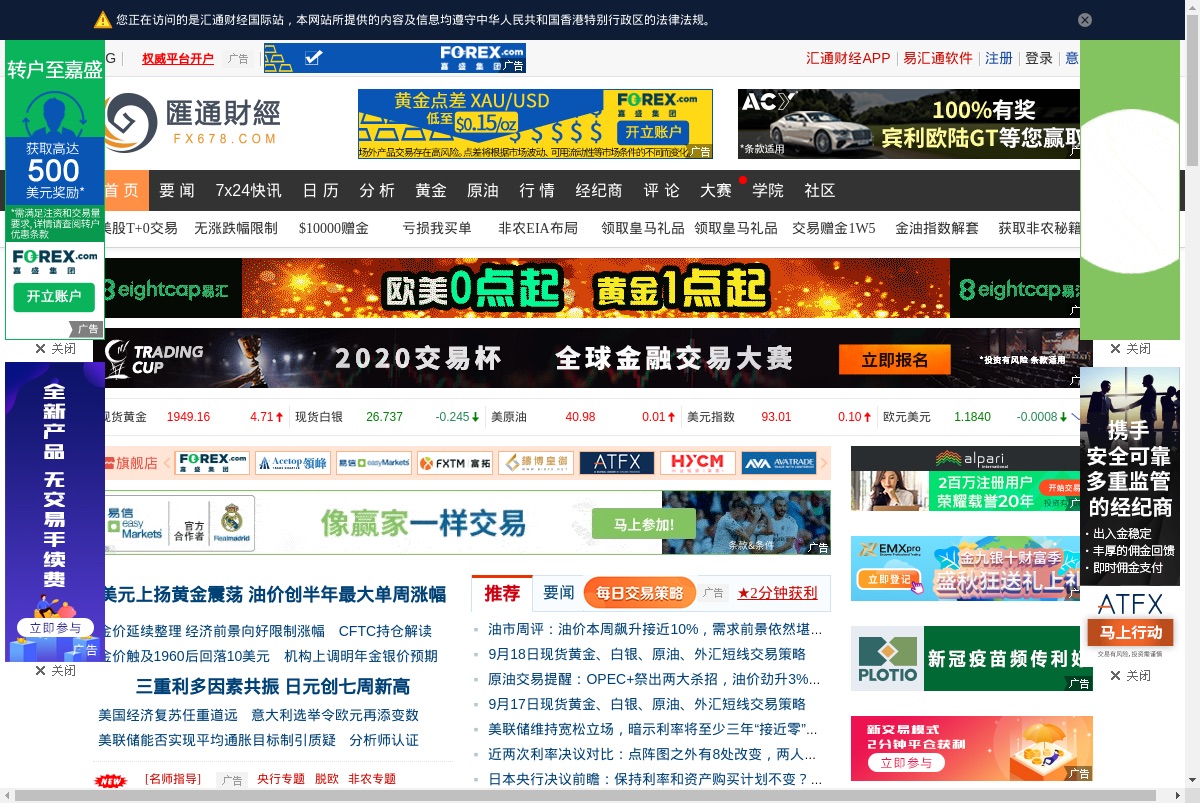The width and height of the screenshot is (1200, 803).
Task: Open the 要闻 navigation menu item
Action: pyautogui.click(x=177, y=190)
